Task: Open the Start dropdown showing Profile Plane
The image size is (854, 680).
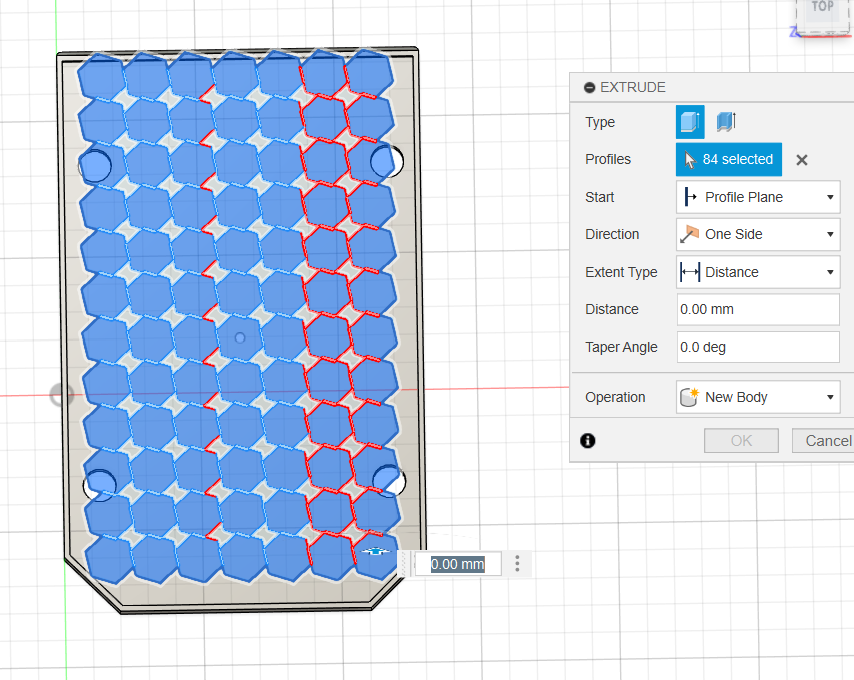Action: click(x=757, y=197)
